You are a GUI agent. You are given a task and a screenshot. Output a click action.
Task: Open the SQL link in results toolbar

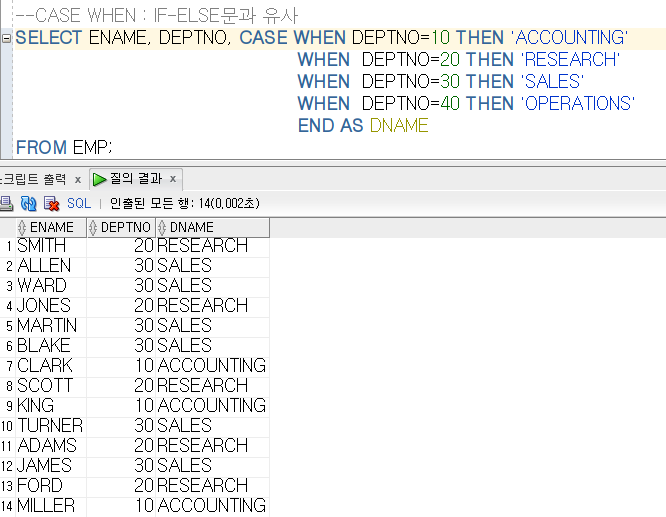(x=79, y=203)
